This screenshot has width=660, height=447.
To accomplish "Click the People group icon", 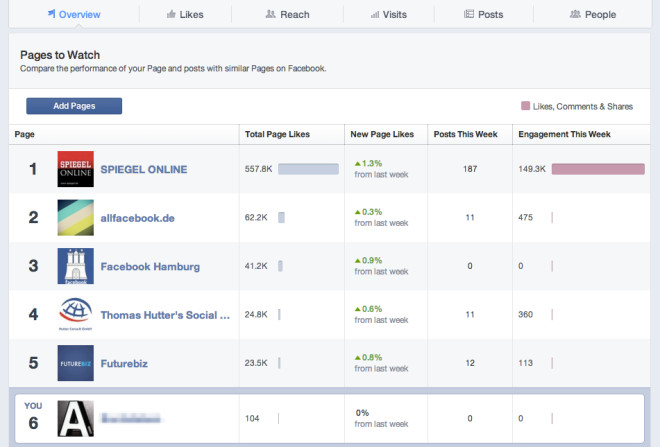I will click(575, 14).
